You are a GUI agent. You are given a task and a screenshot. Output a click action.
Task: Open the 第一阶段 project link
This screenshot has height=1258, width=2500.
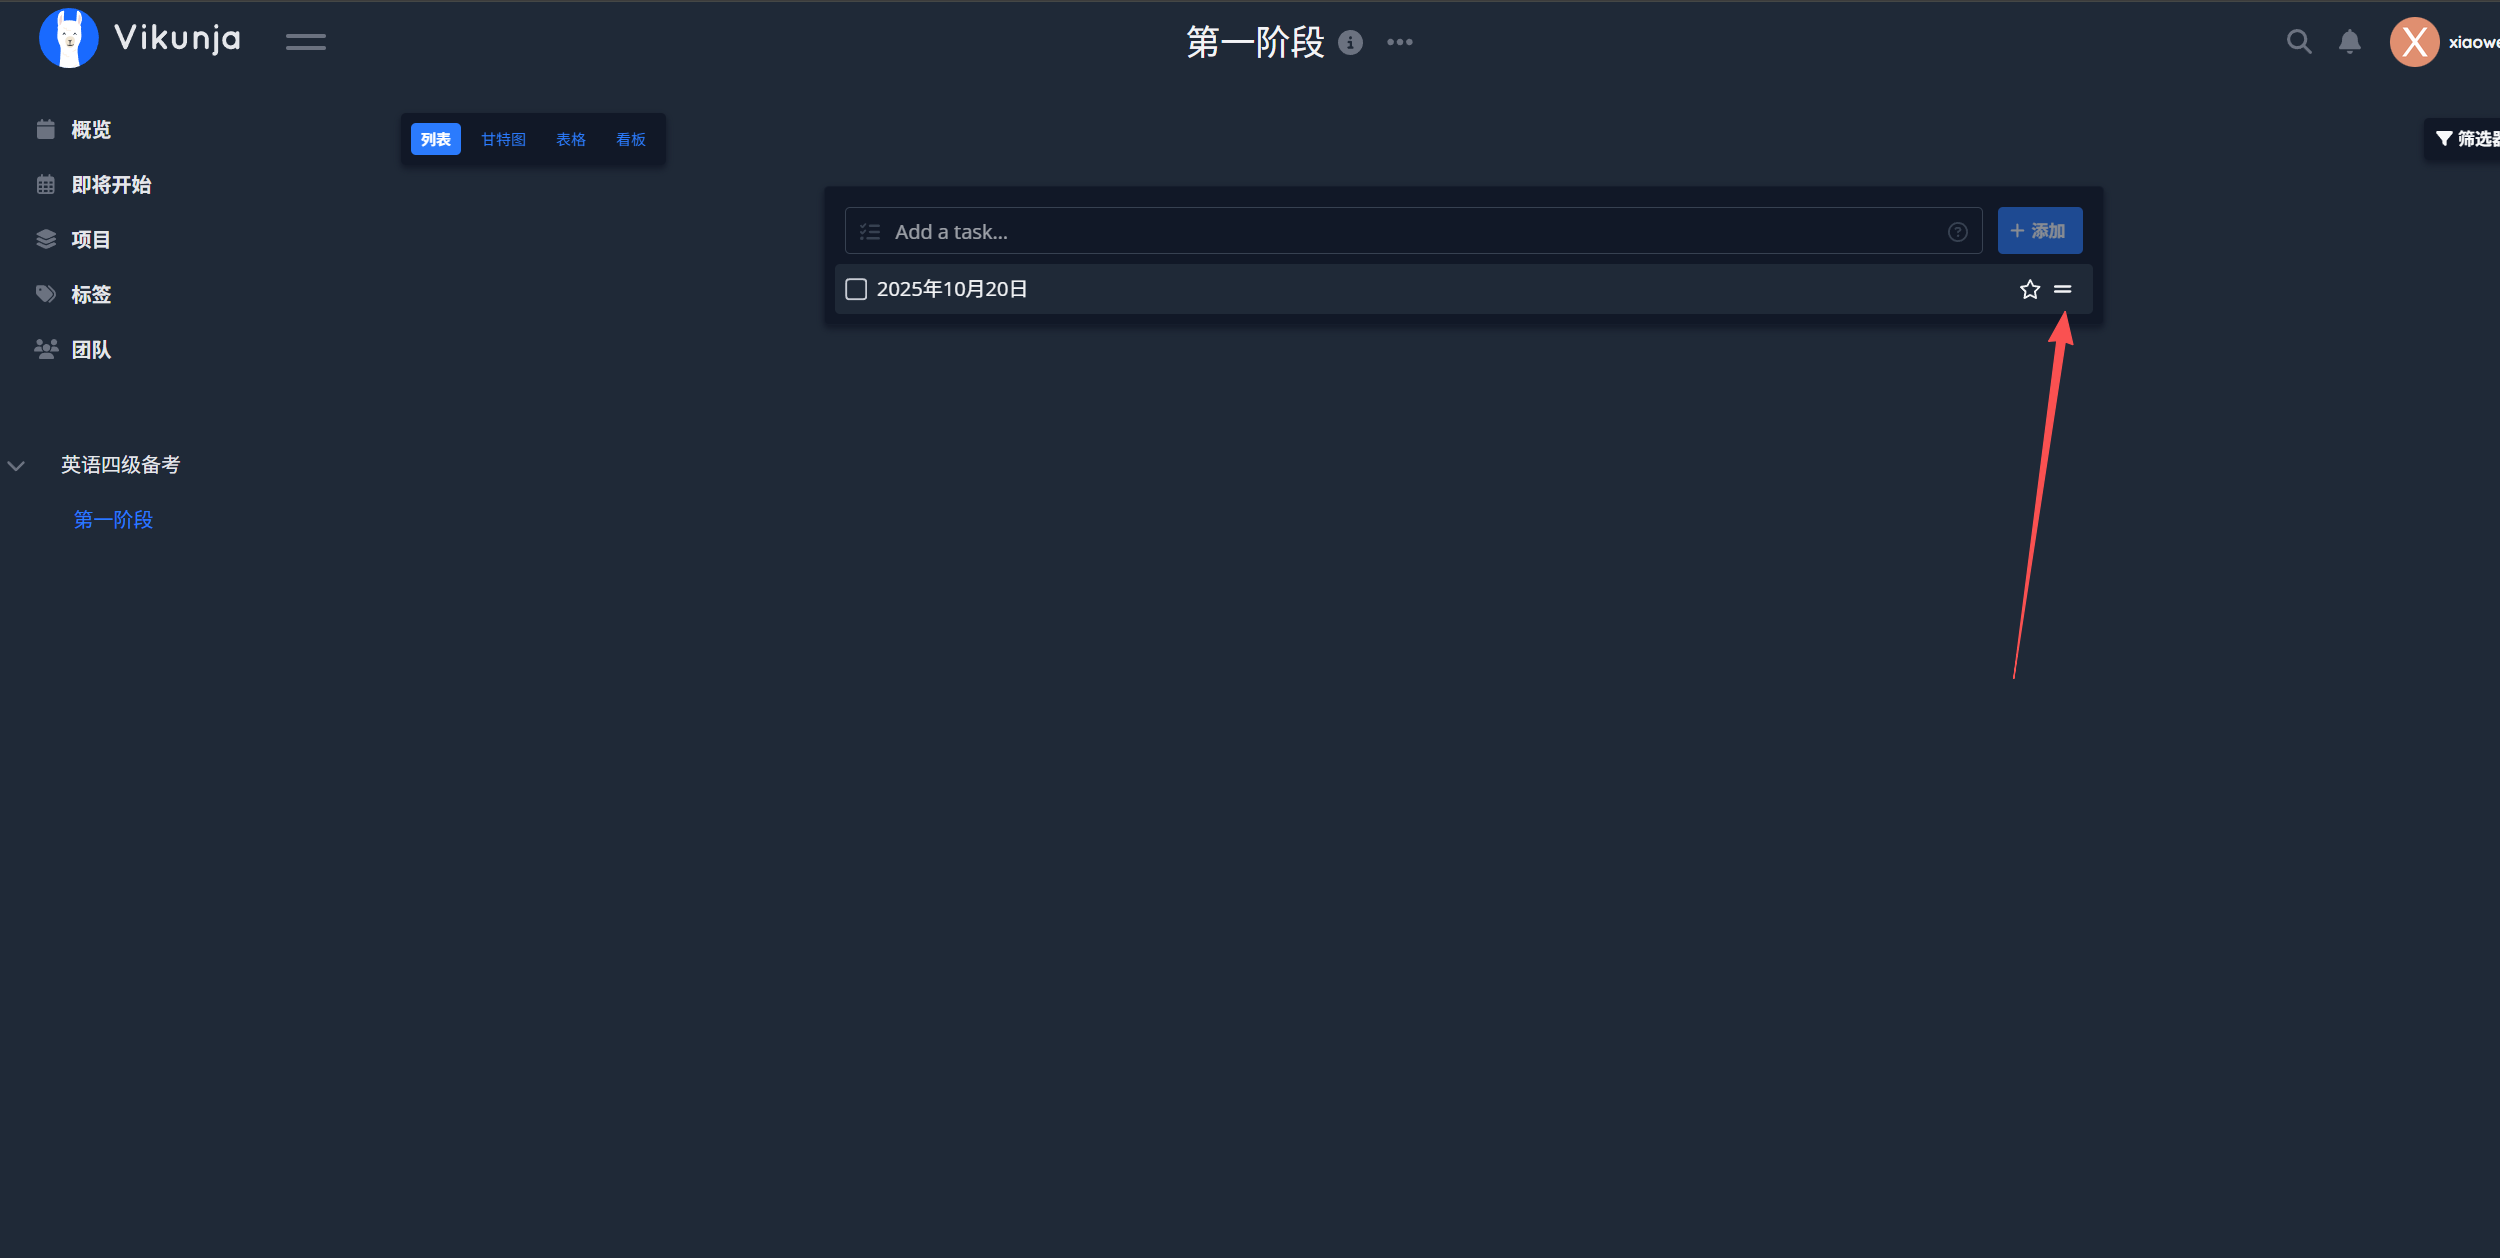point(113,520)
